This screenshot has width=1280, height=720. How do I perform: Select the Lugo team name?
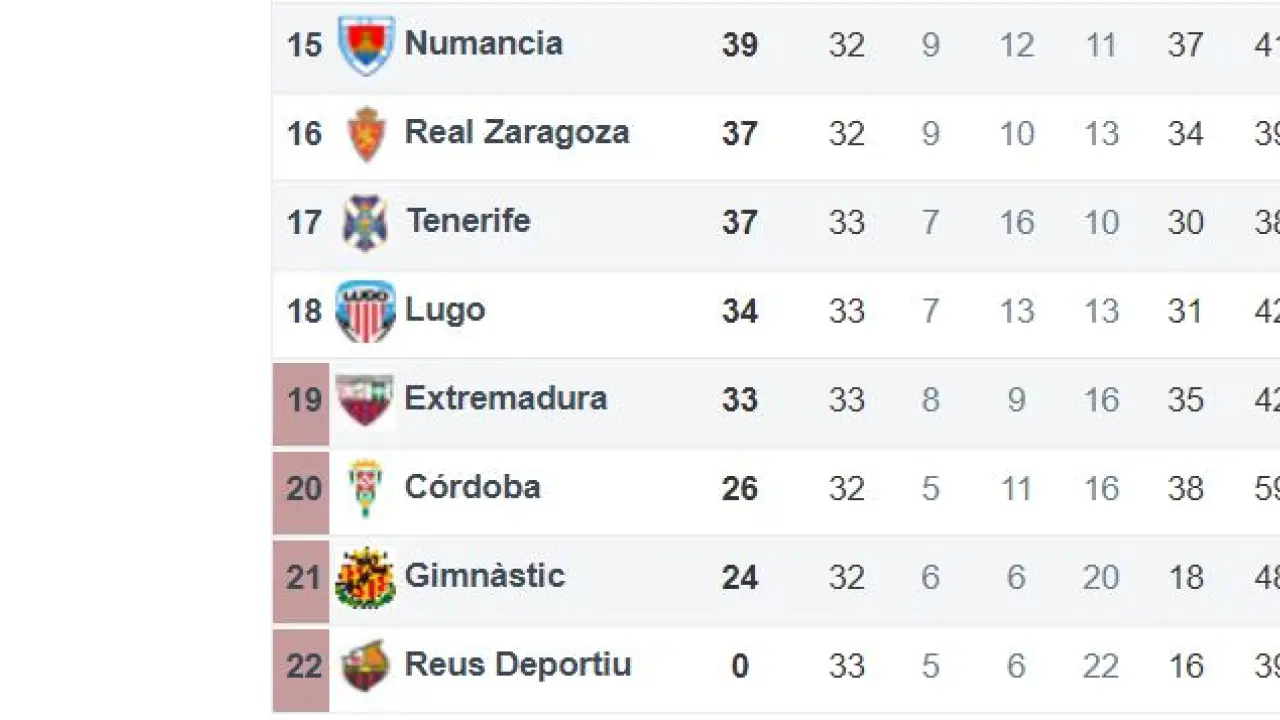coord(445,310)
